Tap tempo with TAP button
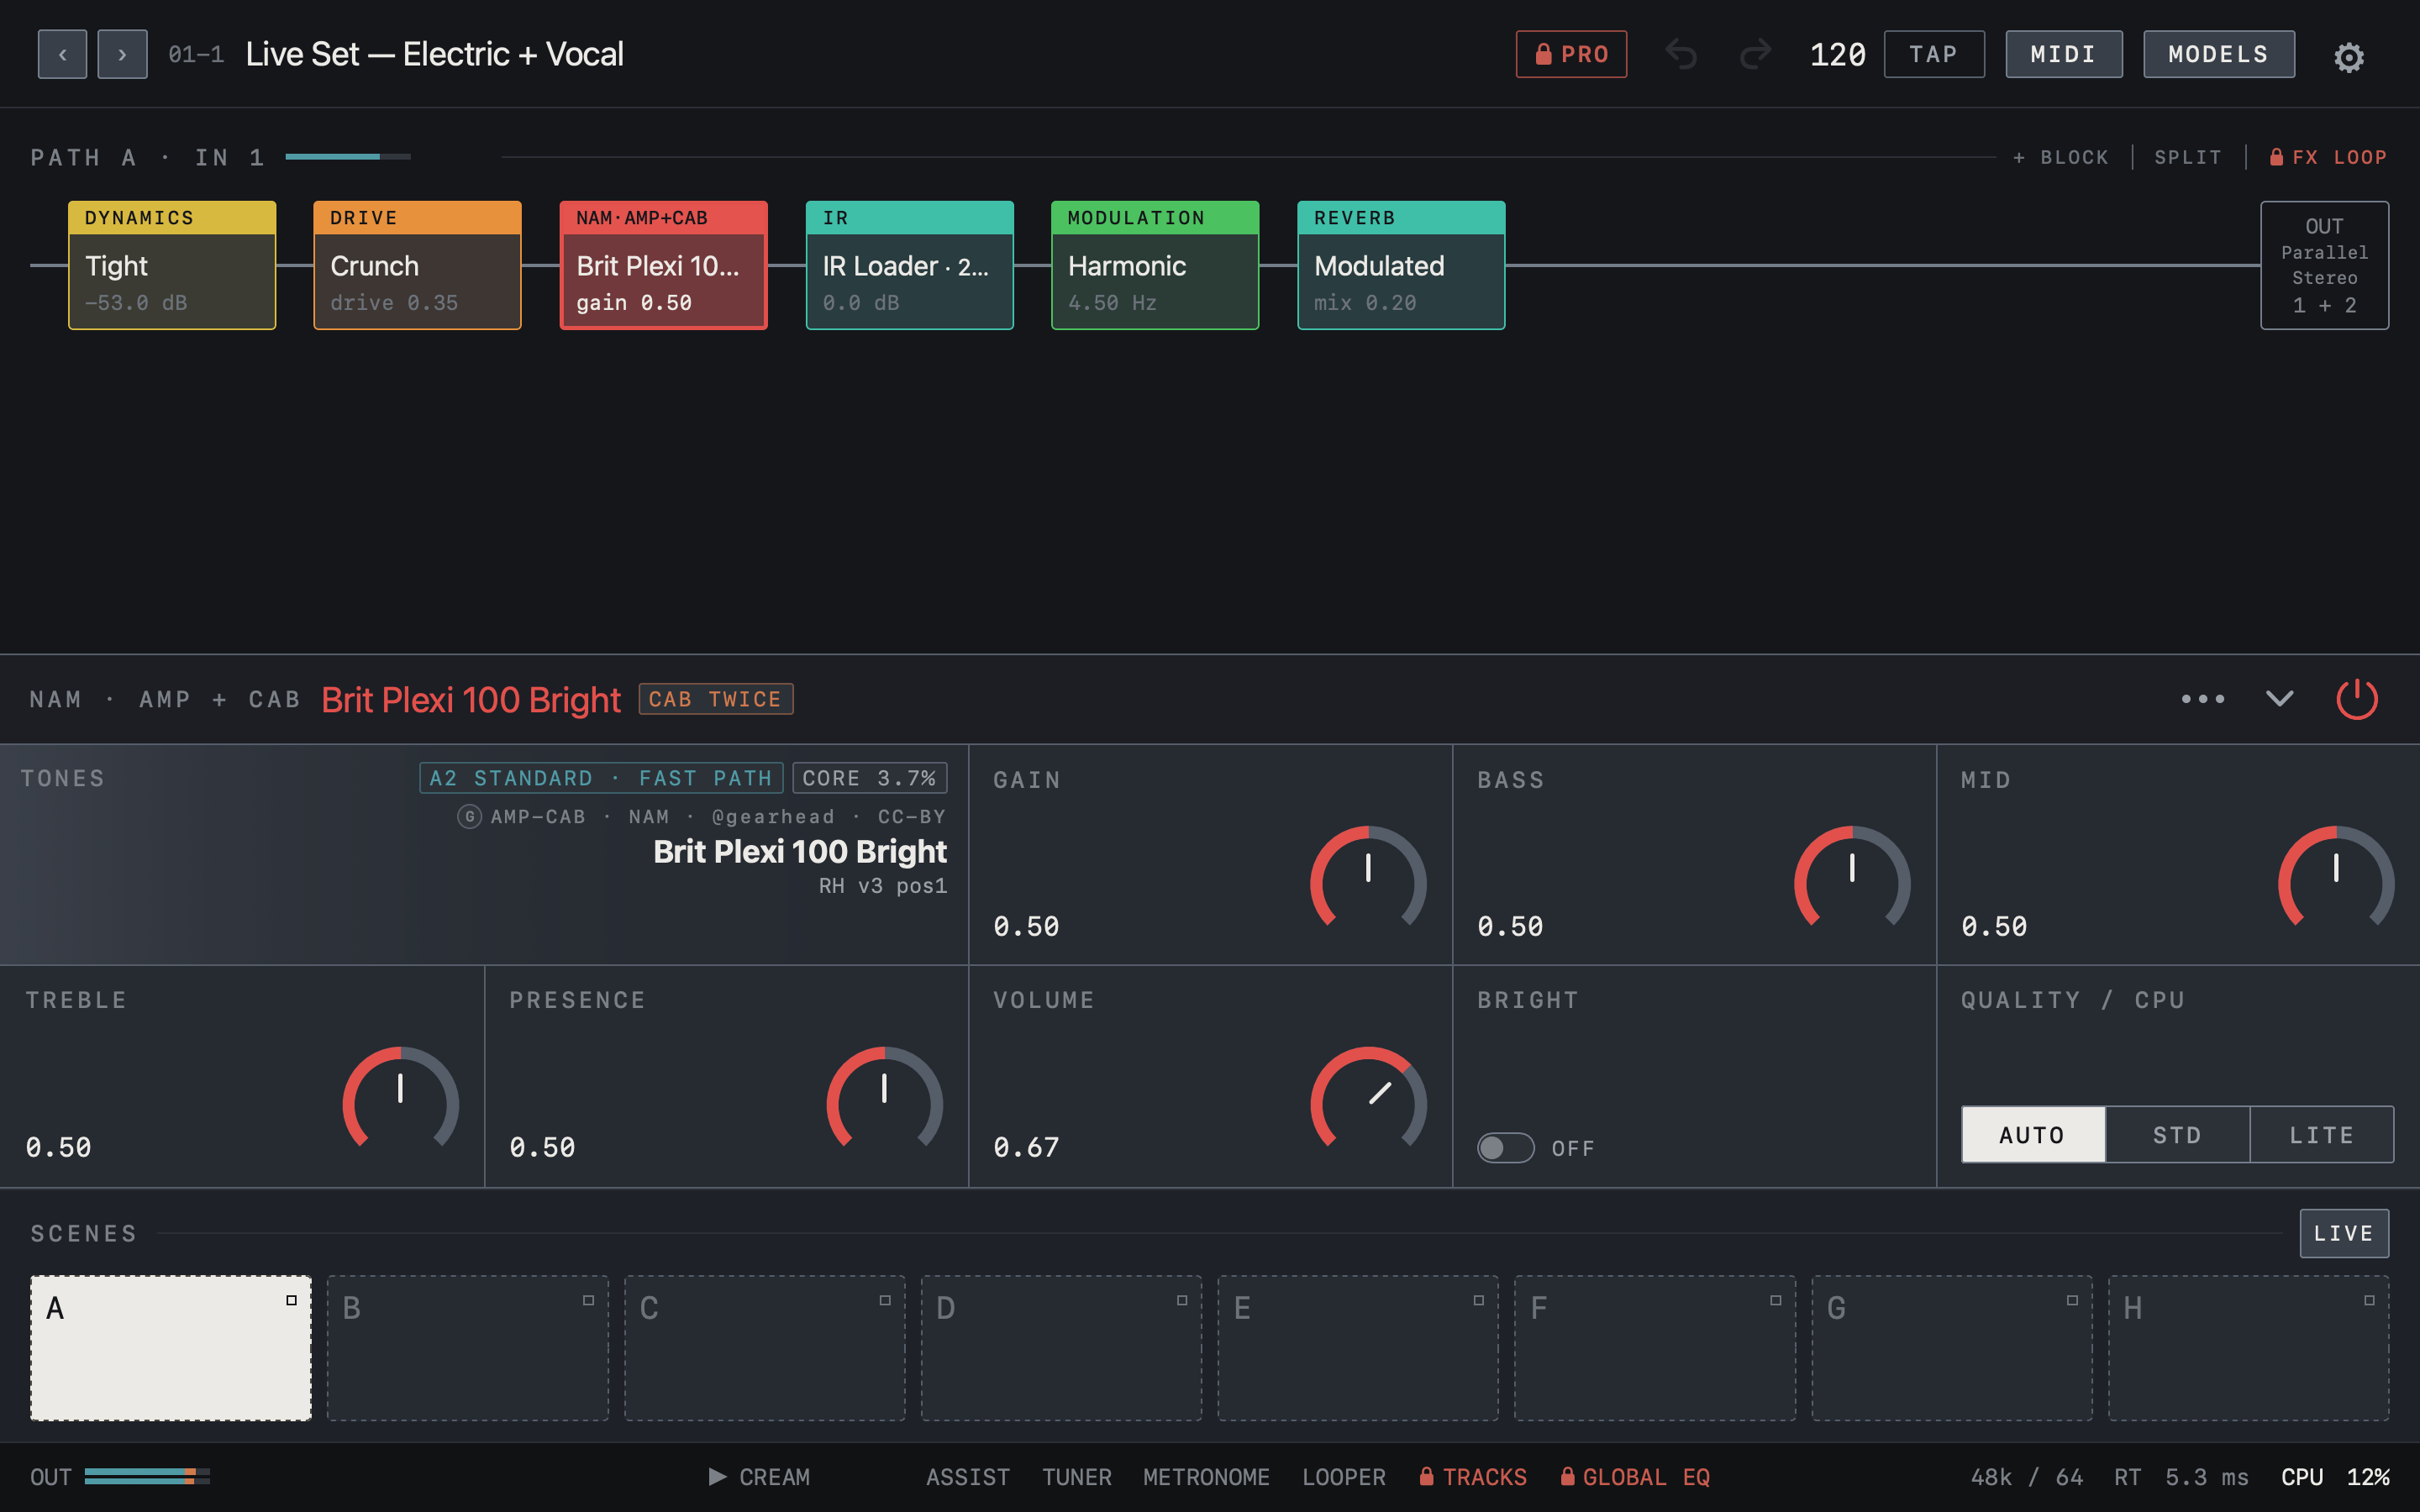The width and height of the screenshot is (2420, 1512). click(1933, 54)
